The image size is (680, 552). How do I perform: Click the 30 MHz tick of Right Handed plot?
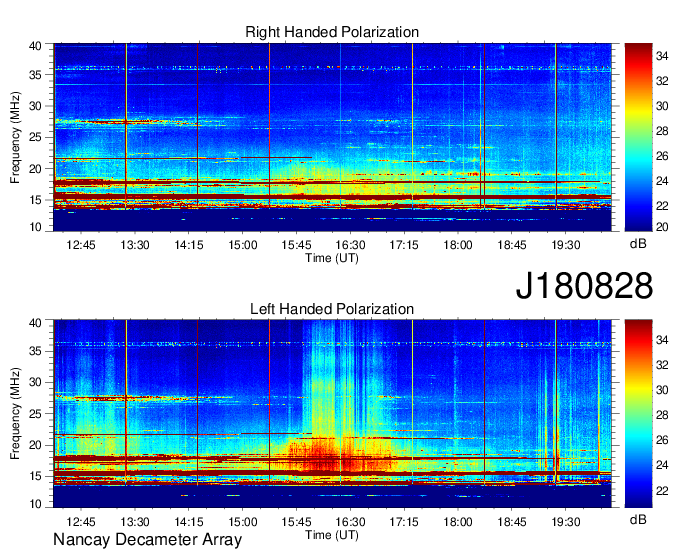[x=35, y=106]
